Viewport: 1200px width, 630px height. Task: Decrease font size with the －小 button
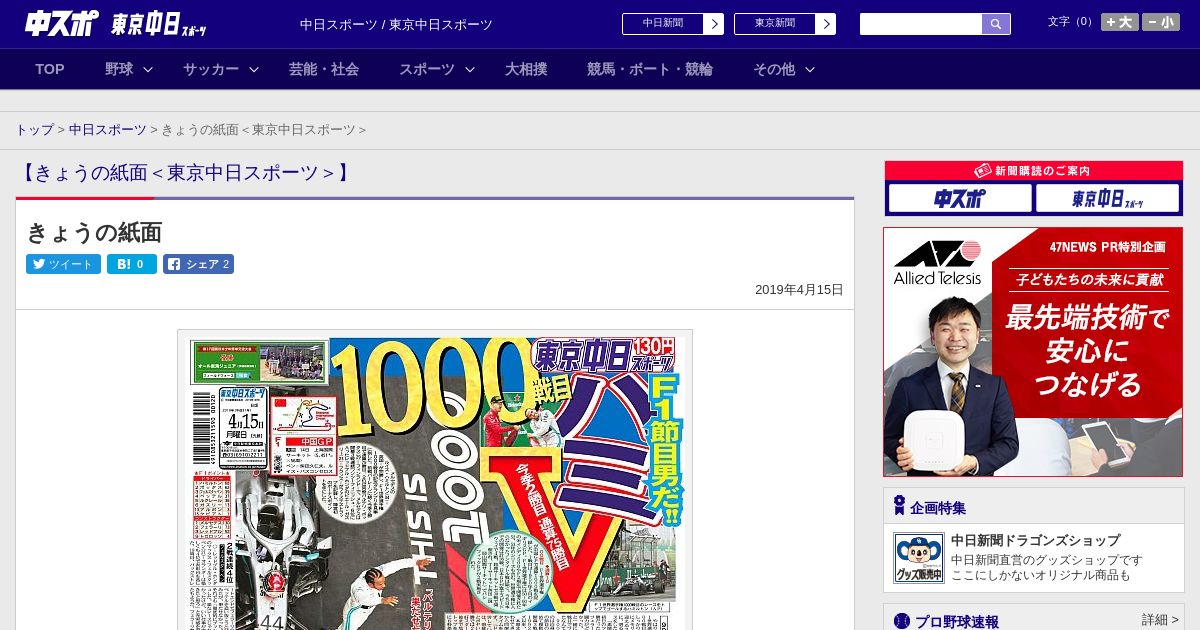pos(1161,22)
